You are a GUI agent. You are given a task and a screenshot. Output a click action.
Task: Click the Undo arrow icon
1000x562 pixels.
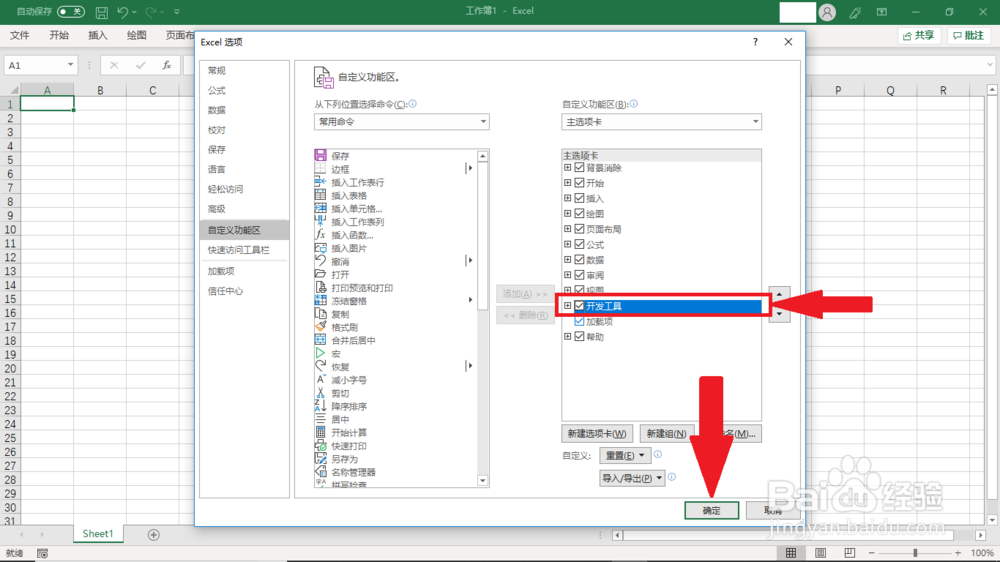[123, 11]
